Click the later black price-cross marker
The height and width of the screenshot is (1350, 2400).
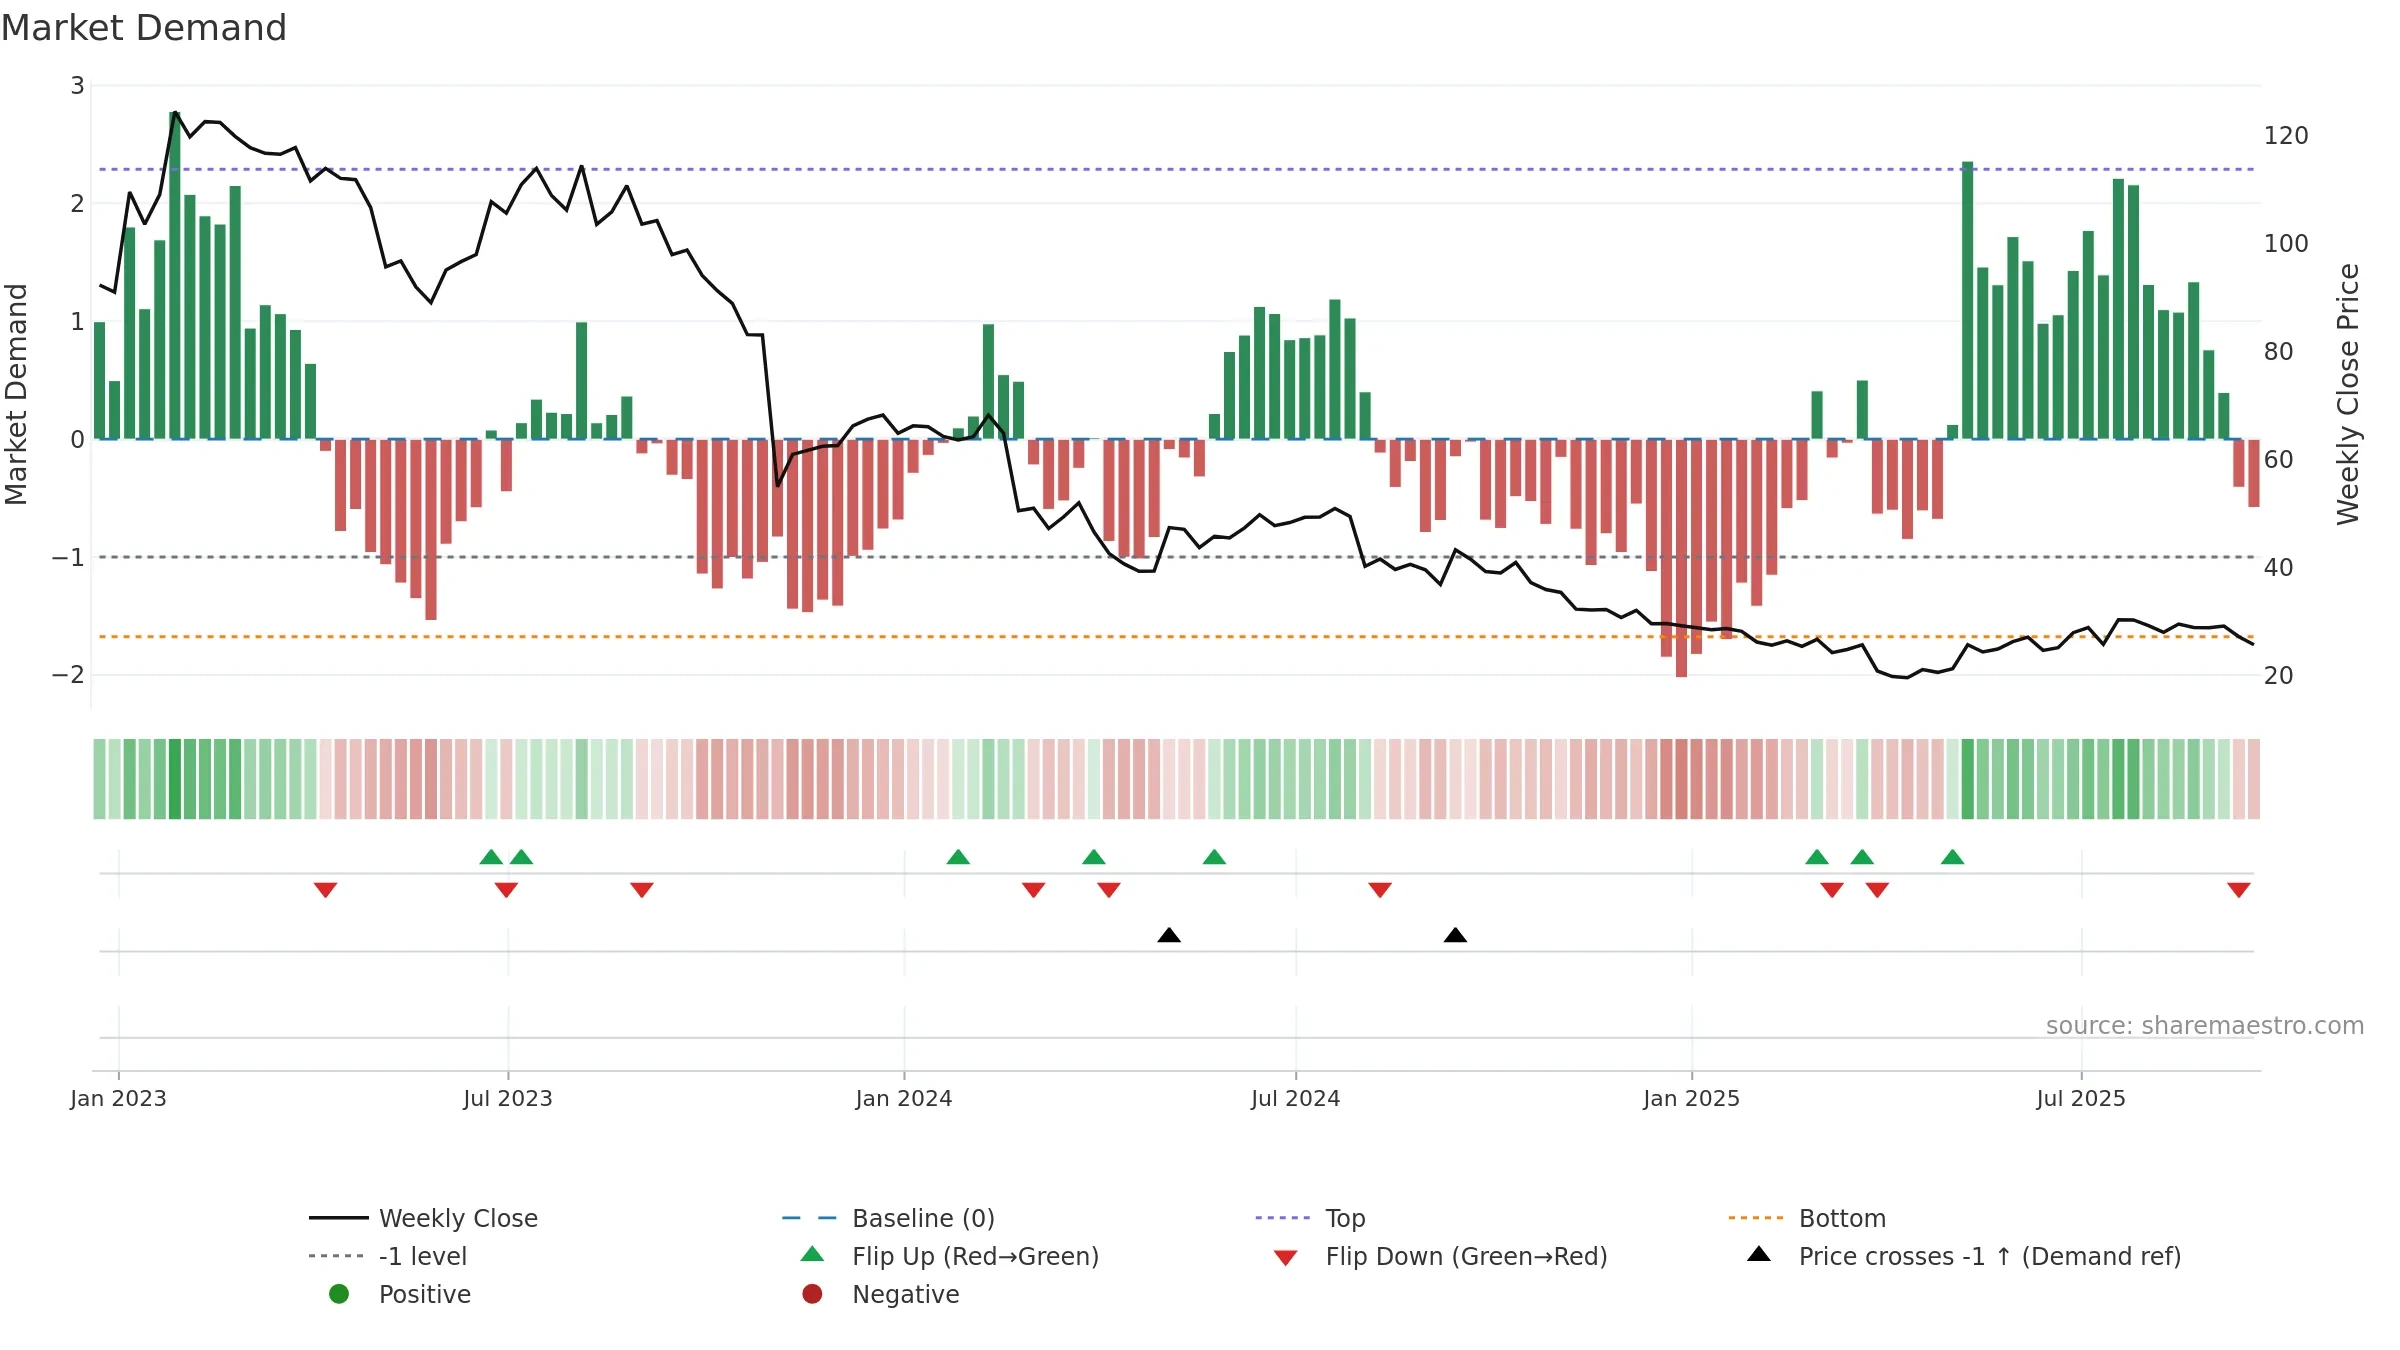point(1455,935)
